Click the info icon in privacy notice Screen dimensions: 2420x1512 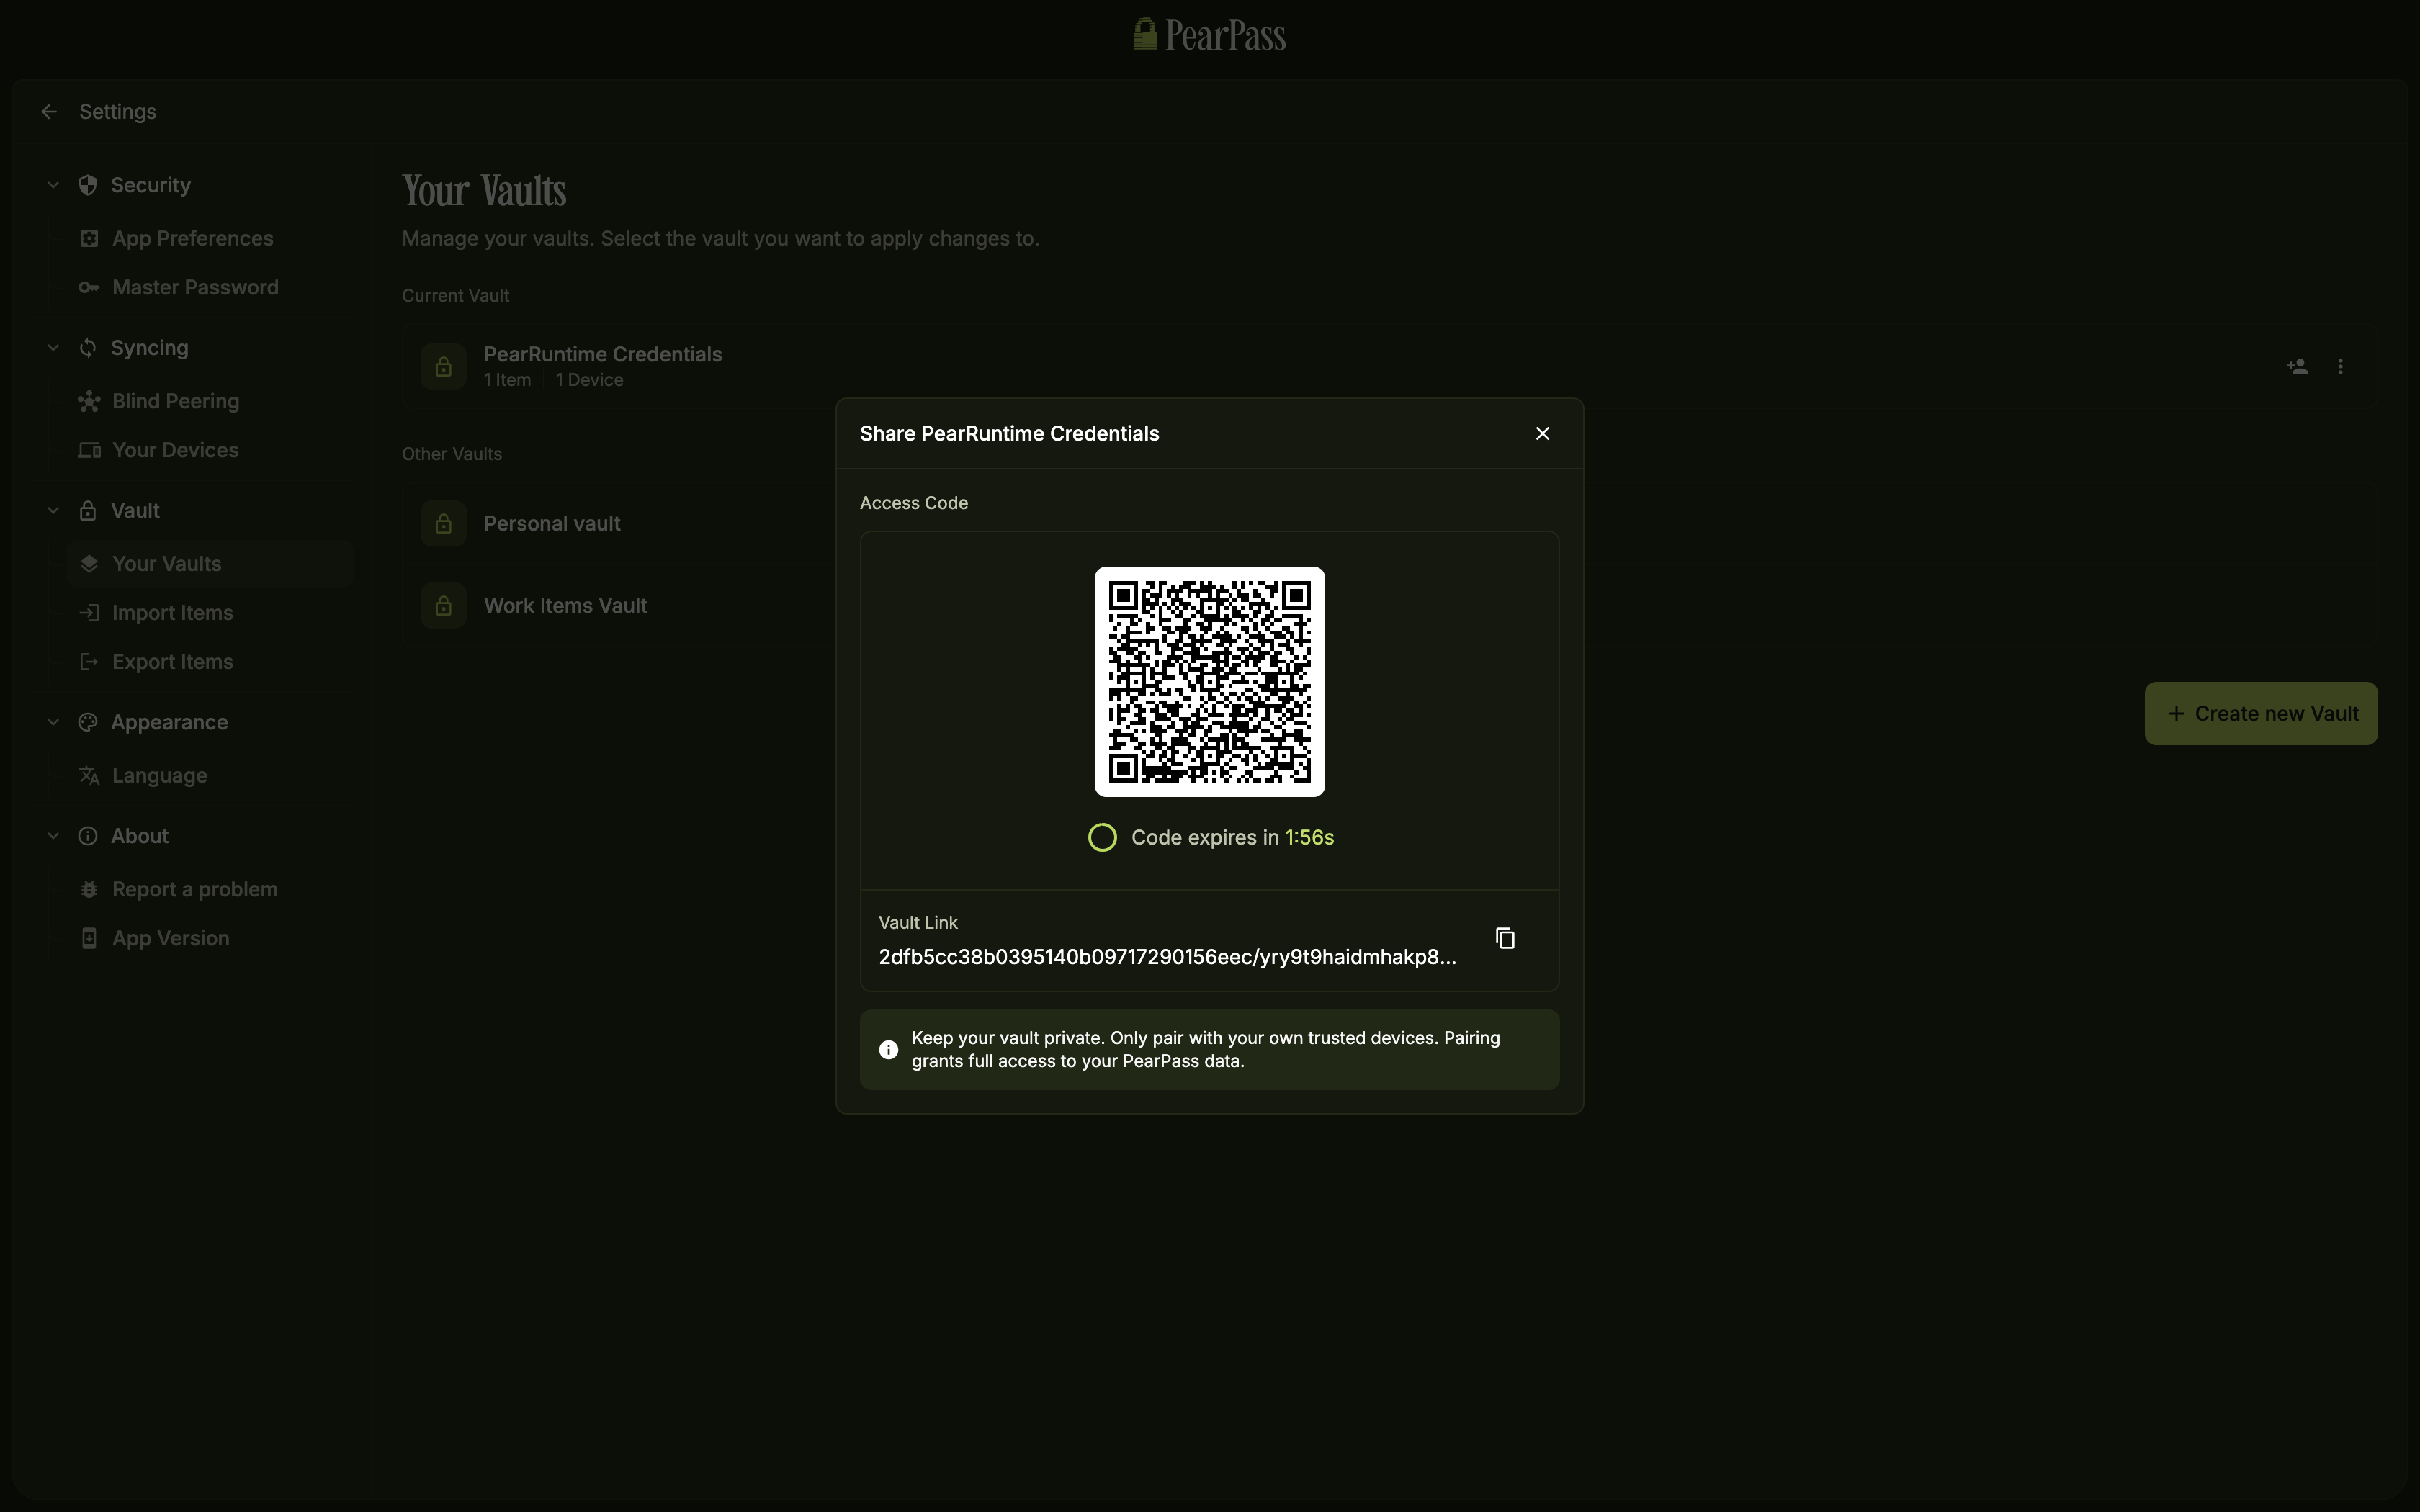point(888,1050)
